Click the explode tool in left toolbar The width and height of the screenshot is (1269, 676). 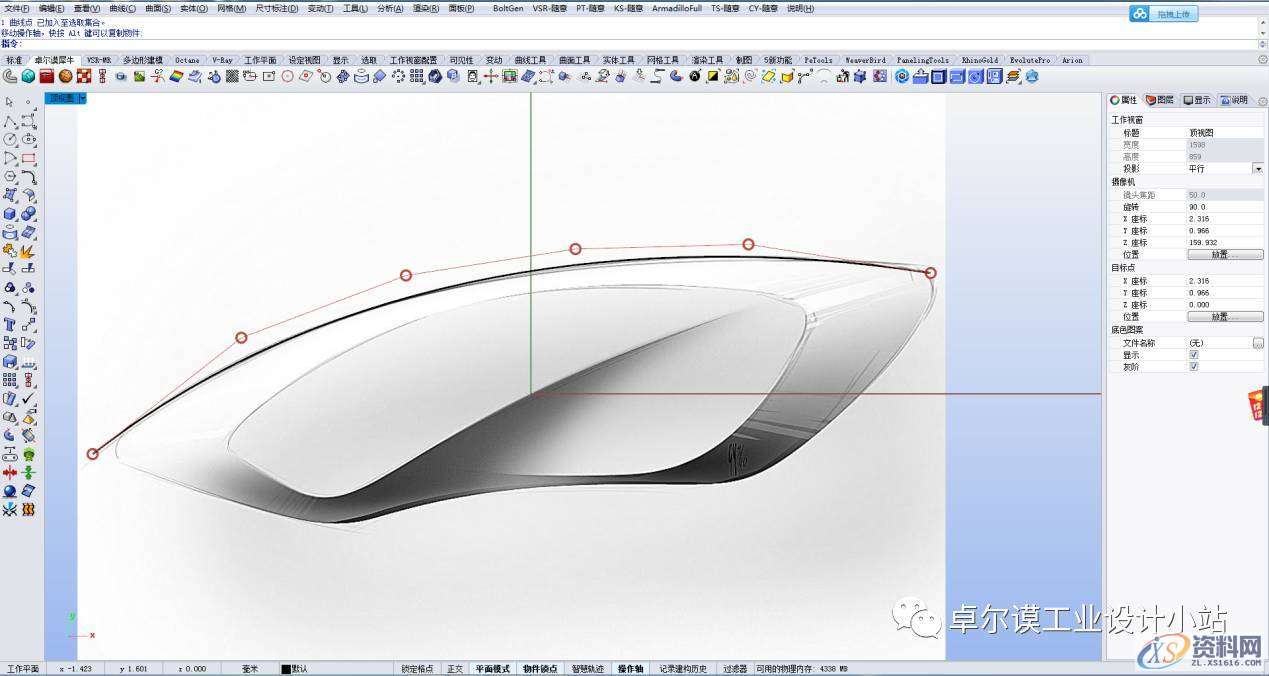[28, 251]
